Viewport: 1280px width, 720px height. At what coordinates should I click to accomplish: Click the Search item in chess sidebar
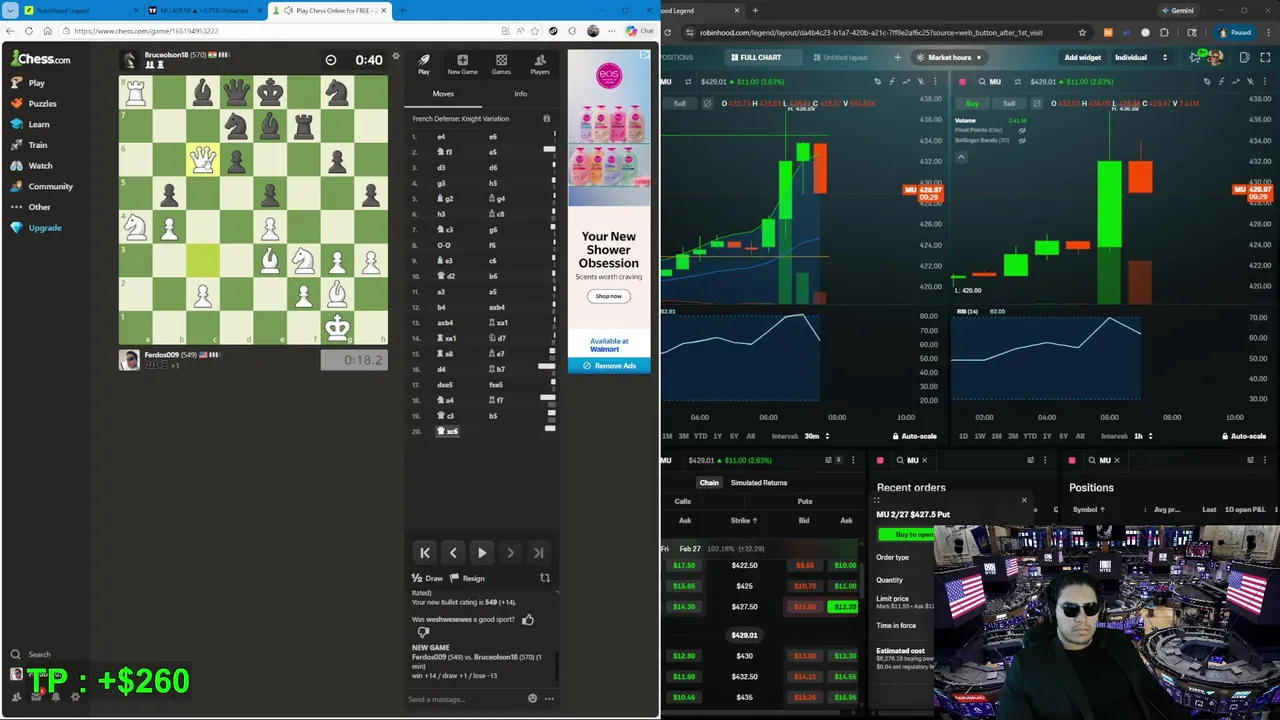pos(30,654)
